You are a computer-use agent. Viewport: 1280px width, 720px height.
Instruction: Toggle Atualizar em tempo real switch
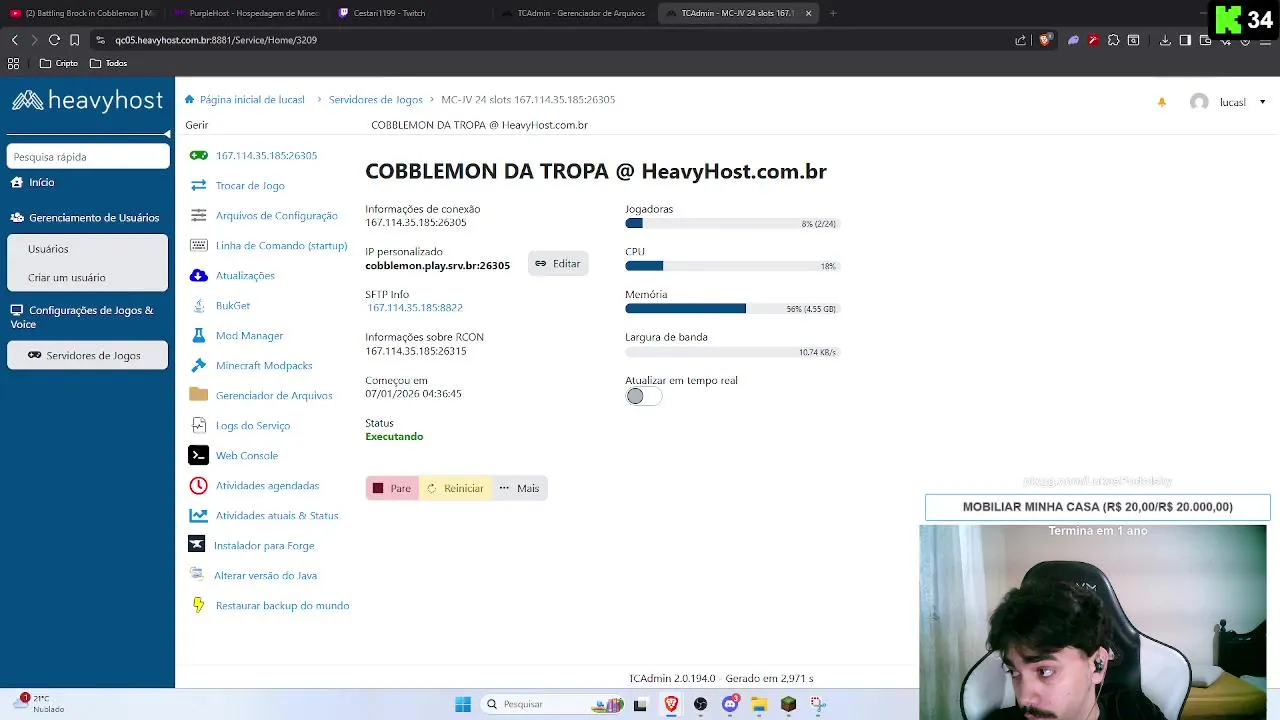point(643,396)
